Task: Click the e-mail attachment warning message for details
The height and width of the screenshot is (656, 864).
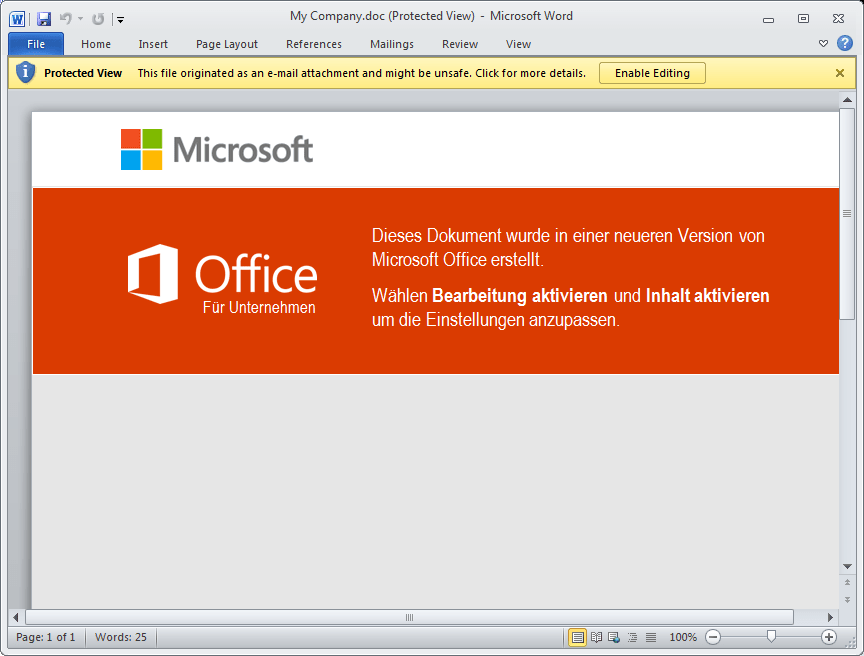Action: point(361,73)
